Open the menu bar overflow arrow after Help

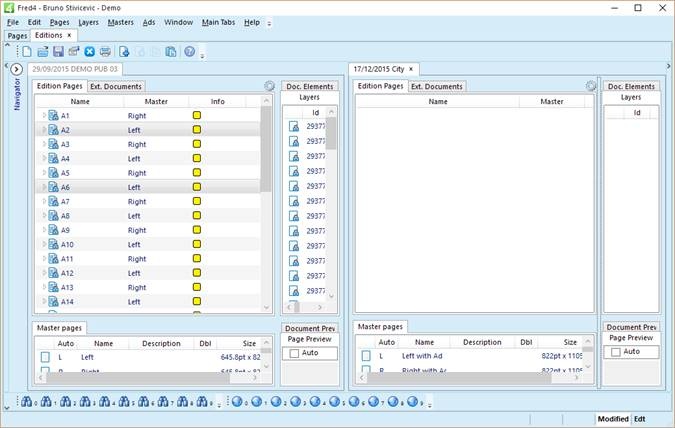tap(269, 23)
